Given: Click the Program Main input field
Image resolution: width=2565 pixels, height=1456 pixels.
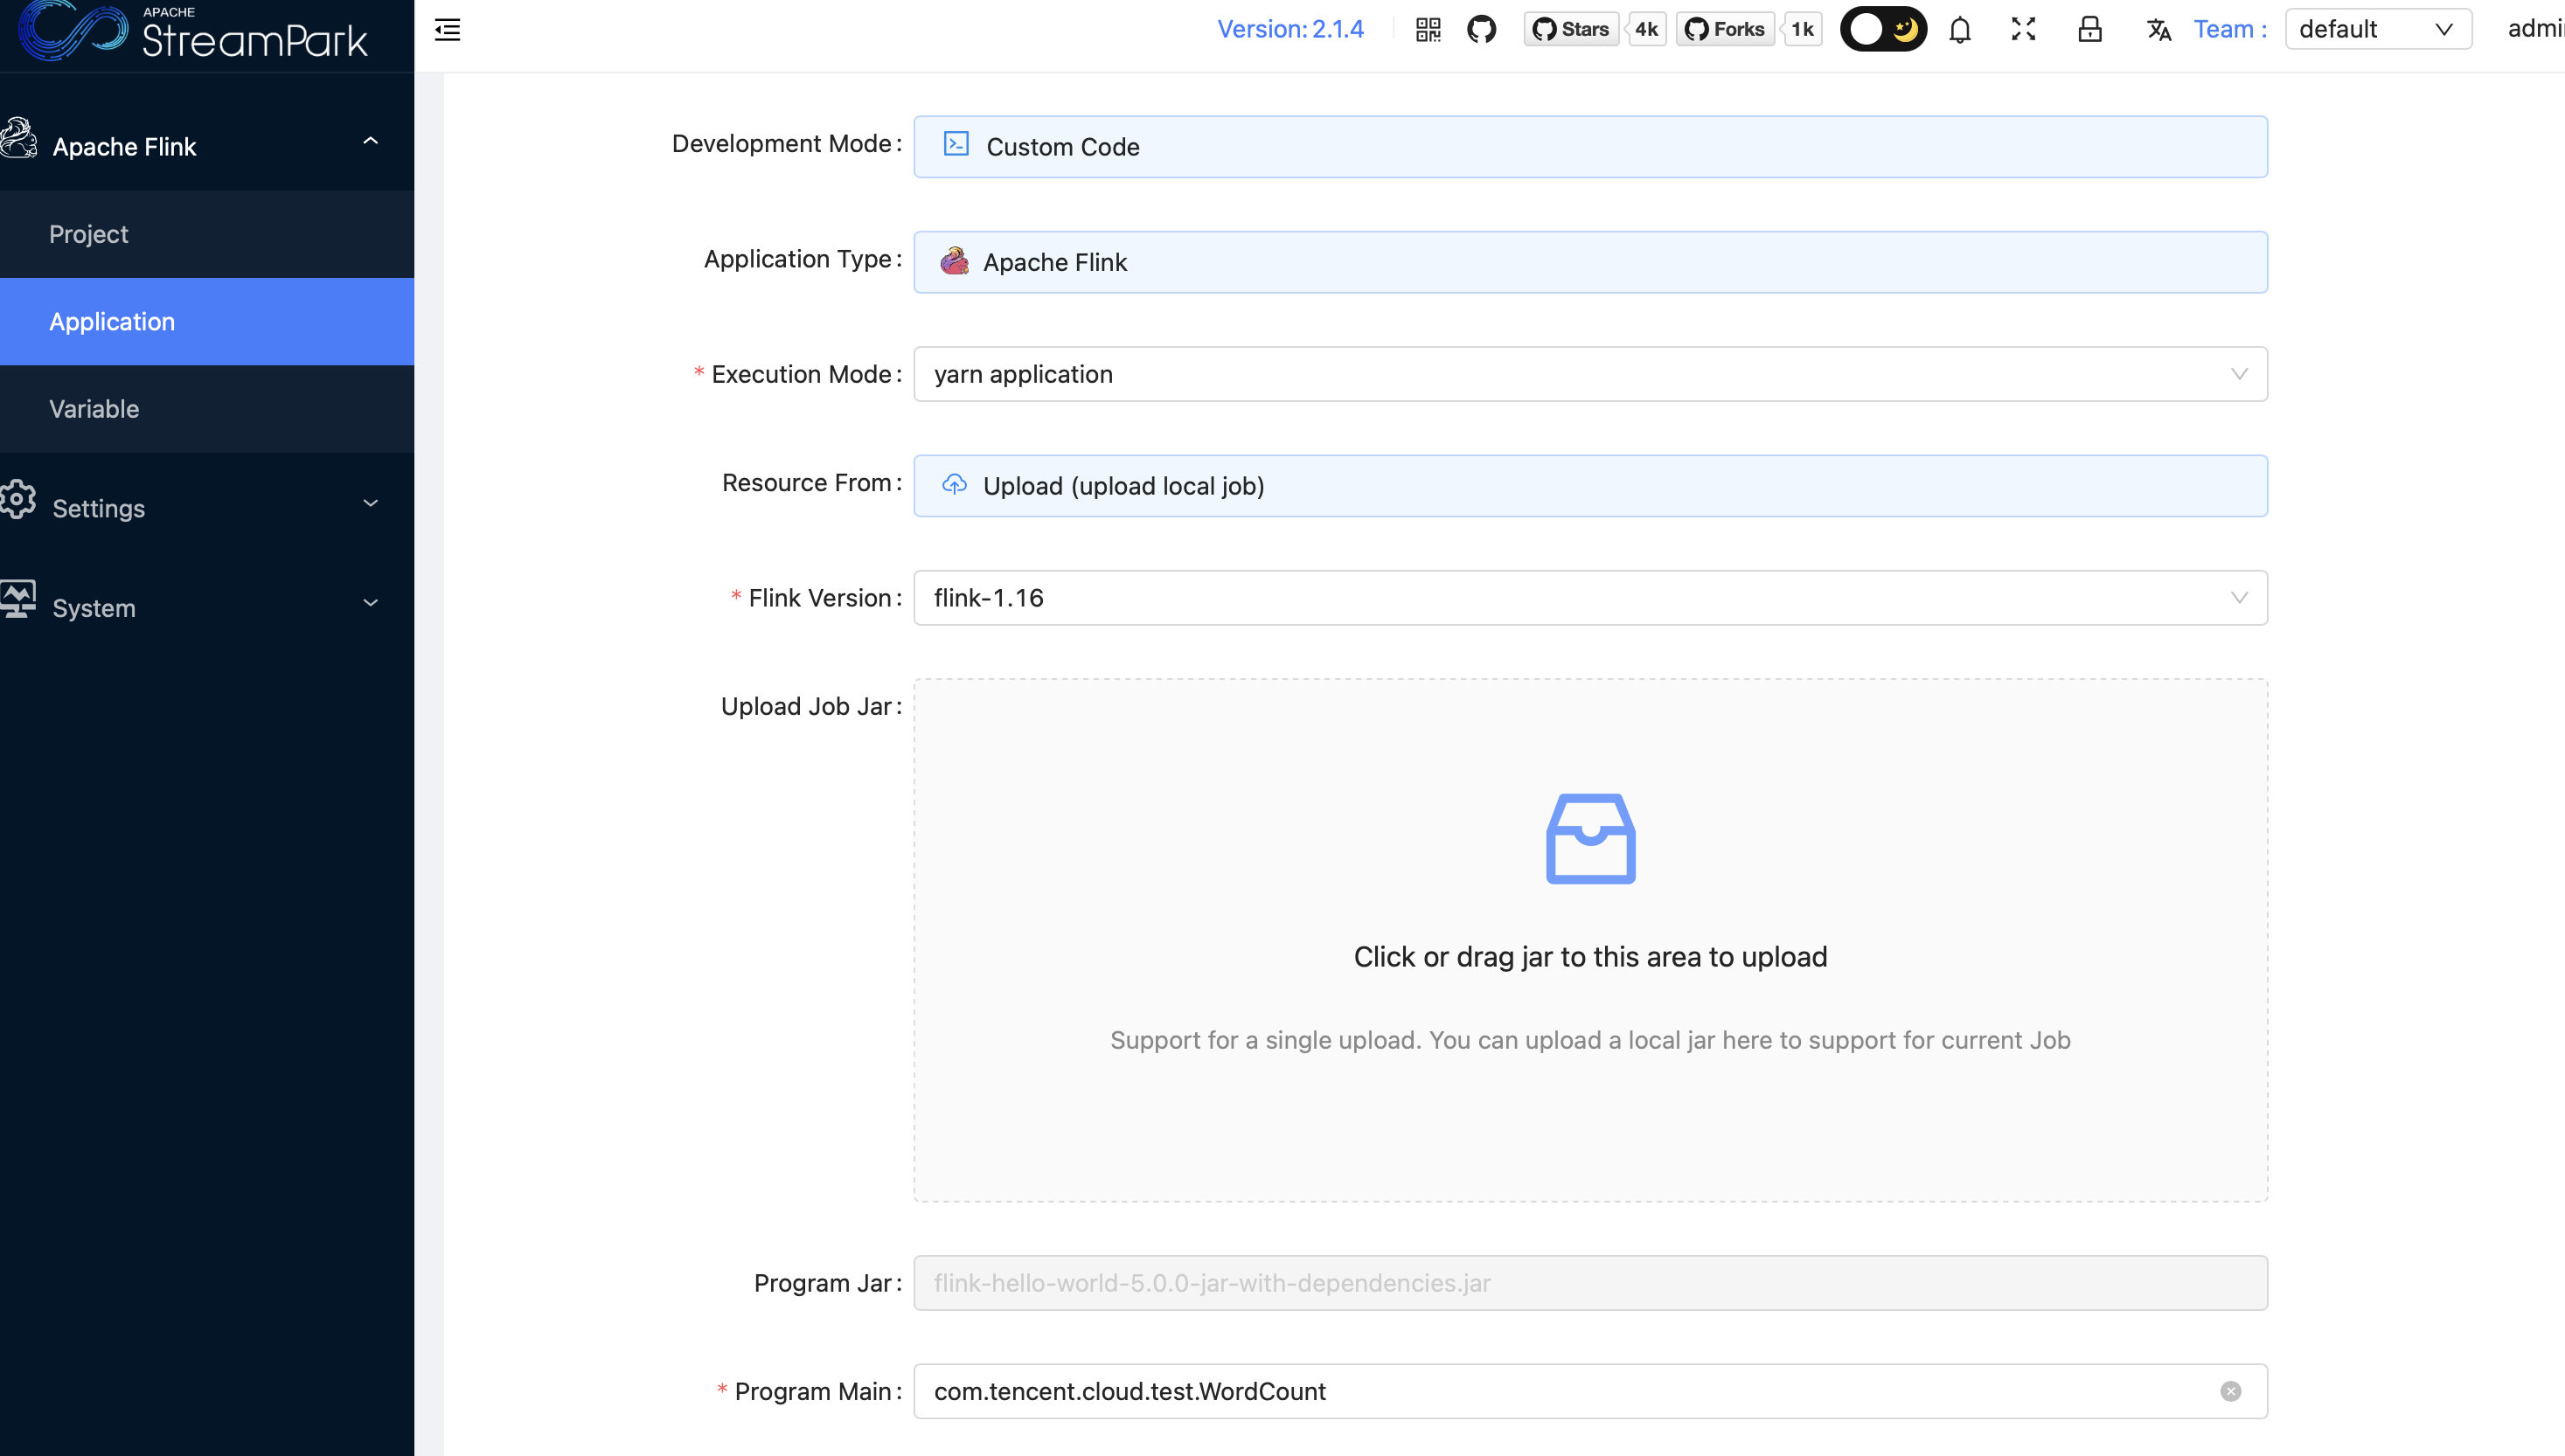Looking at the screenshot, I should [1590, 1392].
